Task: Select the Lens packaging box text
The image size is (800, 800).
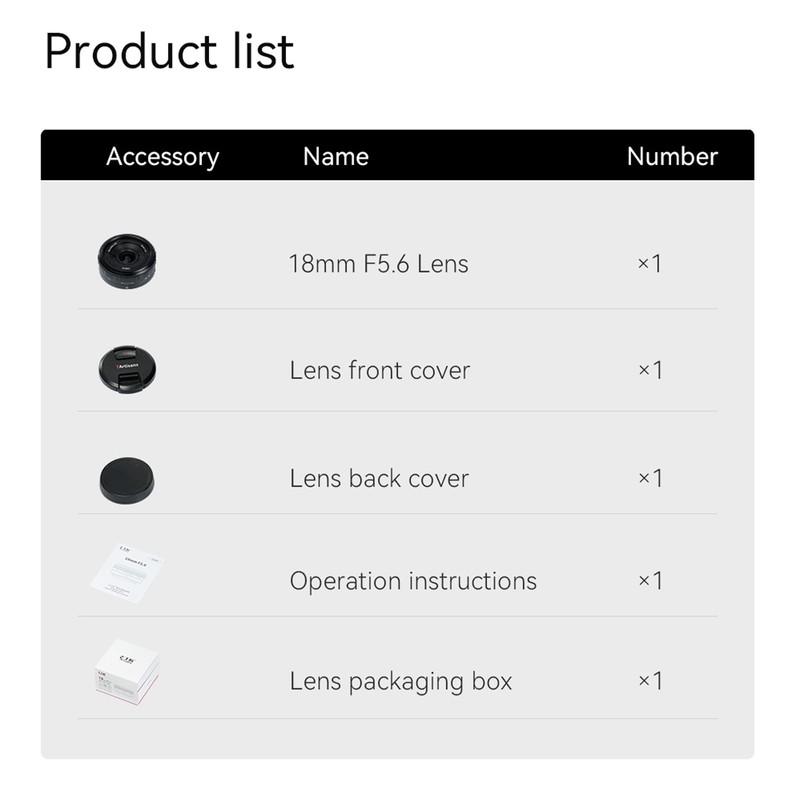Action: (400, 682)
